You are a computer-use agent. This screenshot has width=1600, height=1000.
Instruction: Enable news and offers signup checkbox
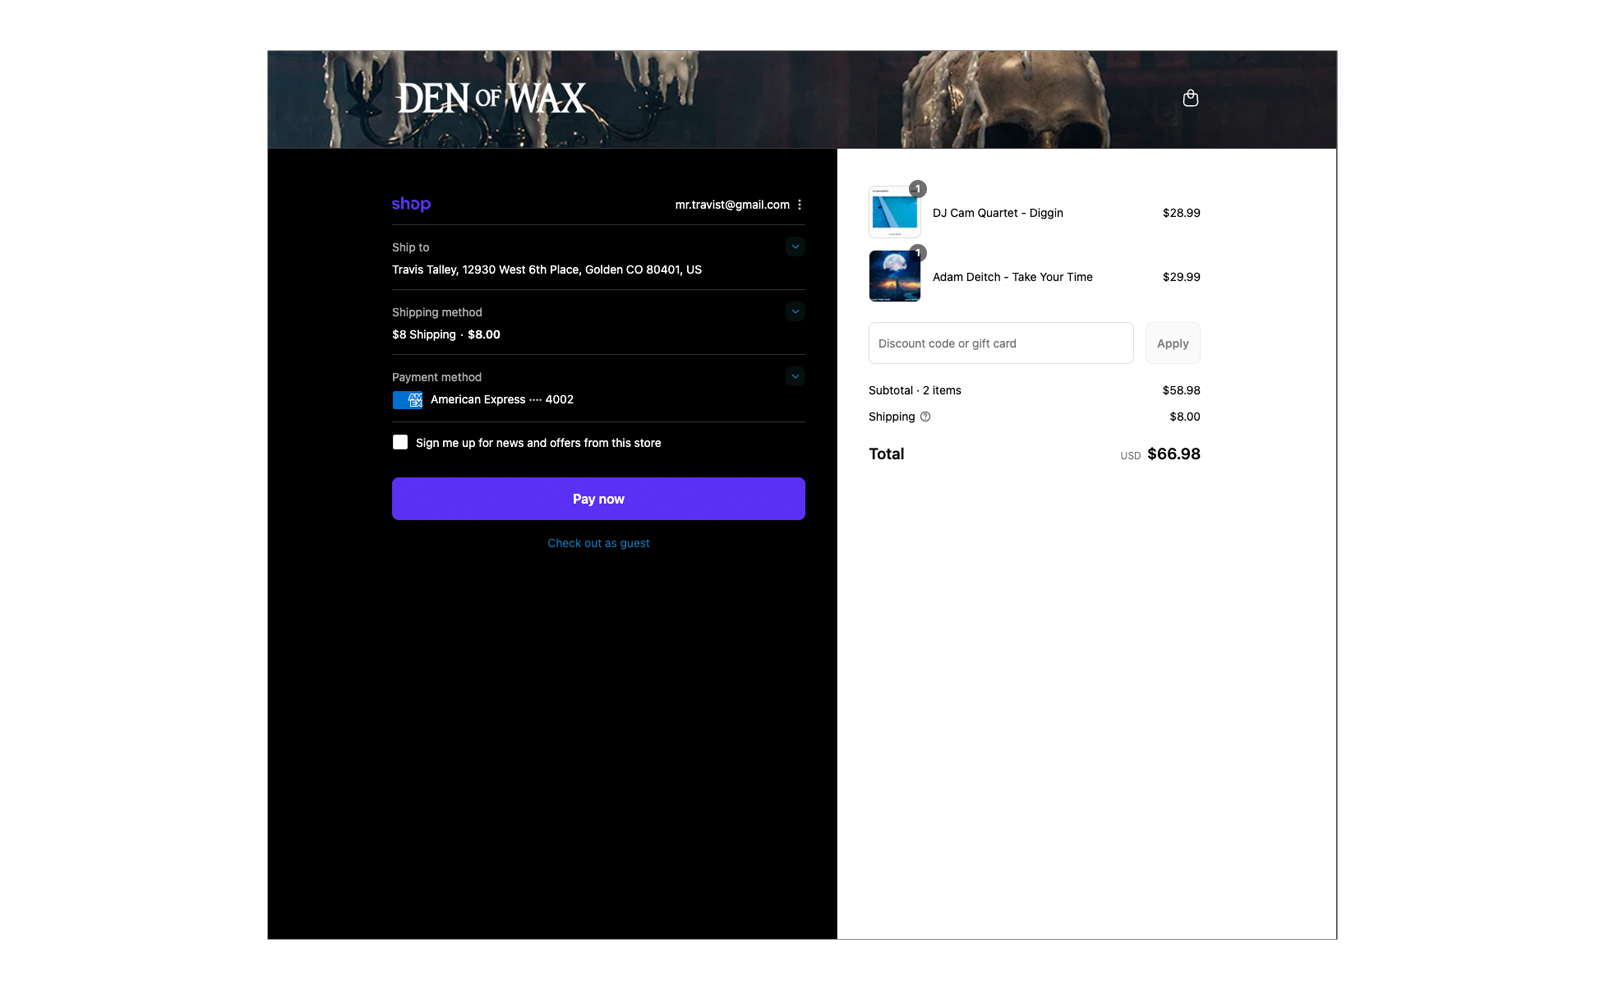pos(400,442)
